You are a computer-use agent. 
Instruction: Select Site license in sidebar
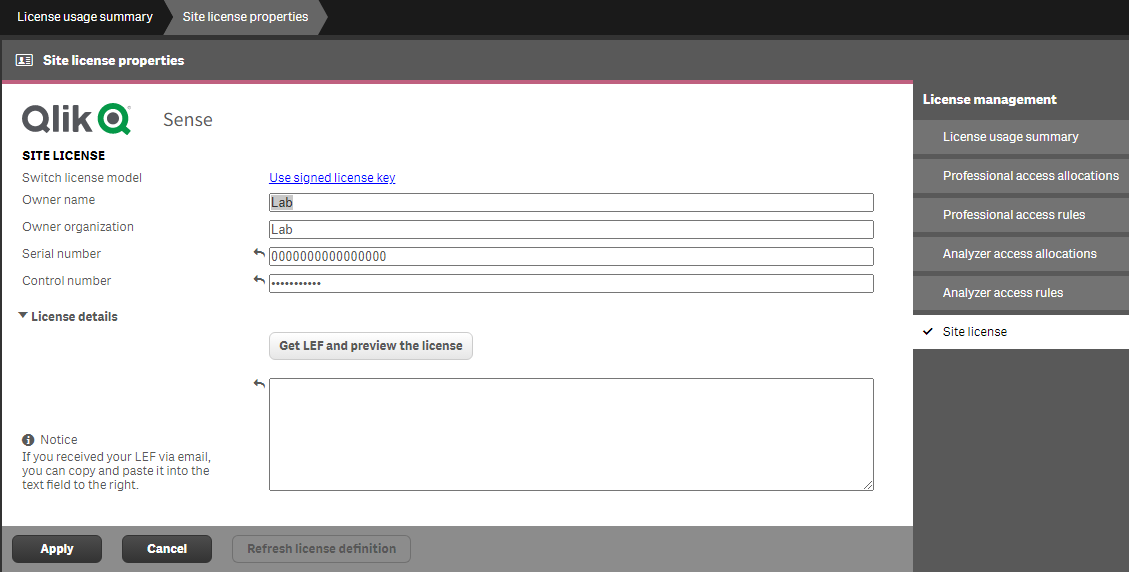click(x=1020, y=331)
